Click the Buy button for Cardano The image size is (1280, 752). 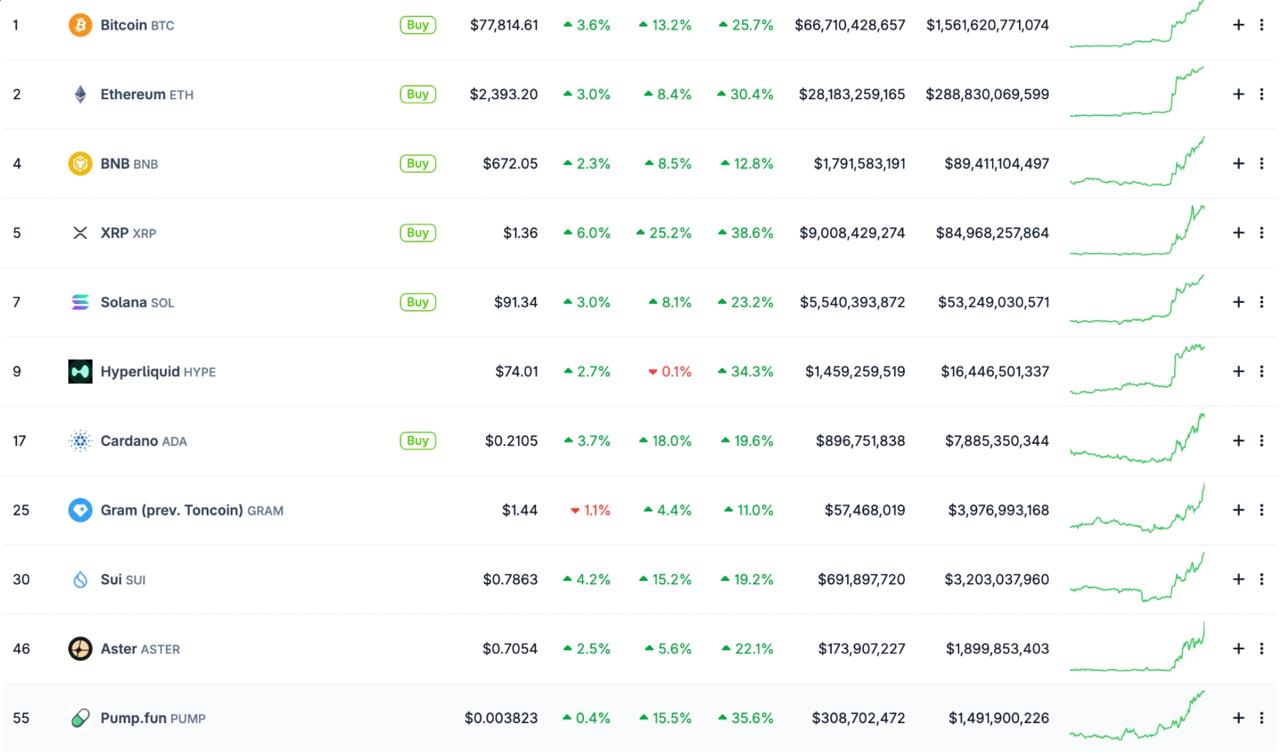point(418,440)
